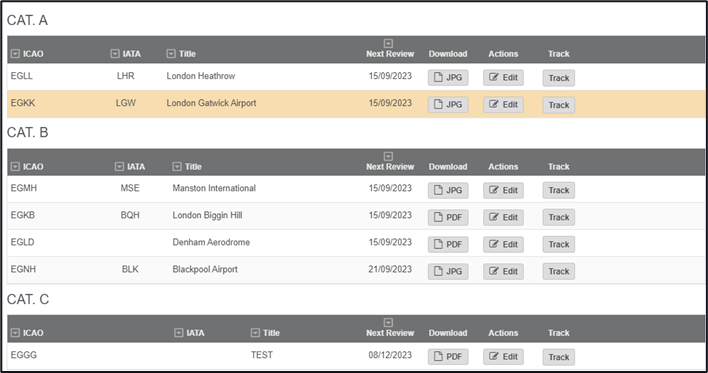The width and height of the screenshot is (708, 373).
Task: Download PDF for London Biggin Hill
Action: click(x=448, y=218)
